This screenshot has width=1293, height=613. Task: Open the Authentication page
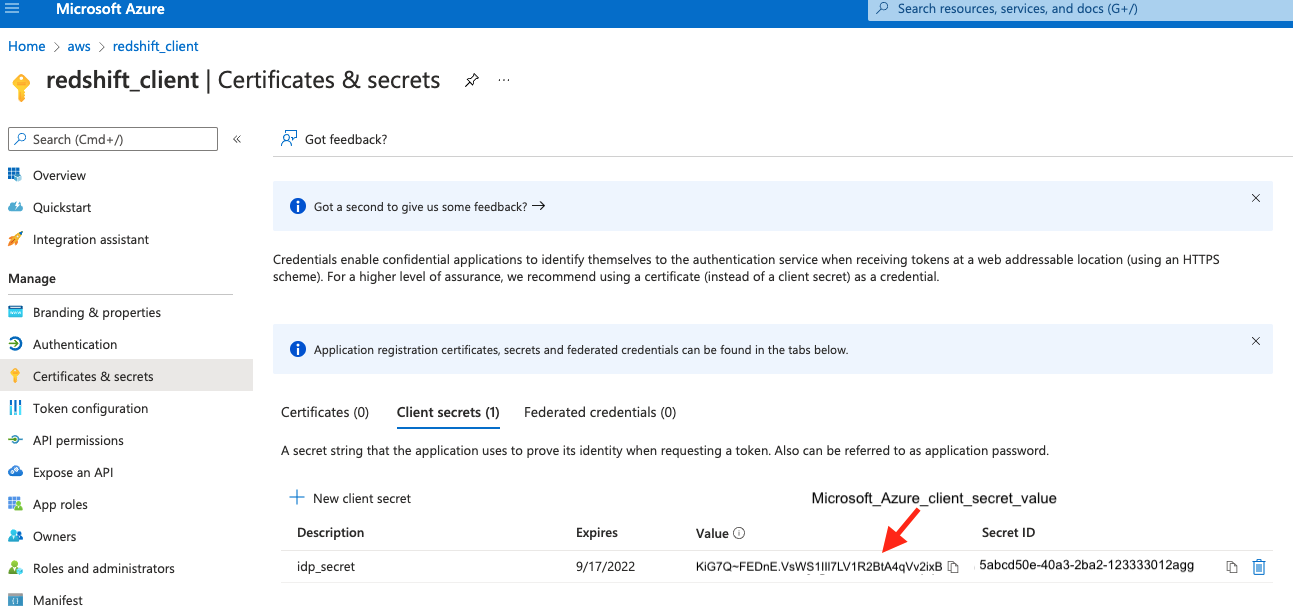tap(75, 344)
